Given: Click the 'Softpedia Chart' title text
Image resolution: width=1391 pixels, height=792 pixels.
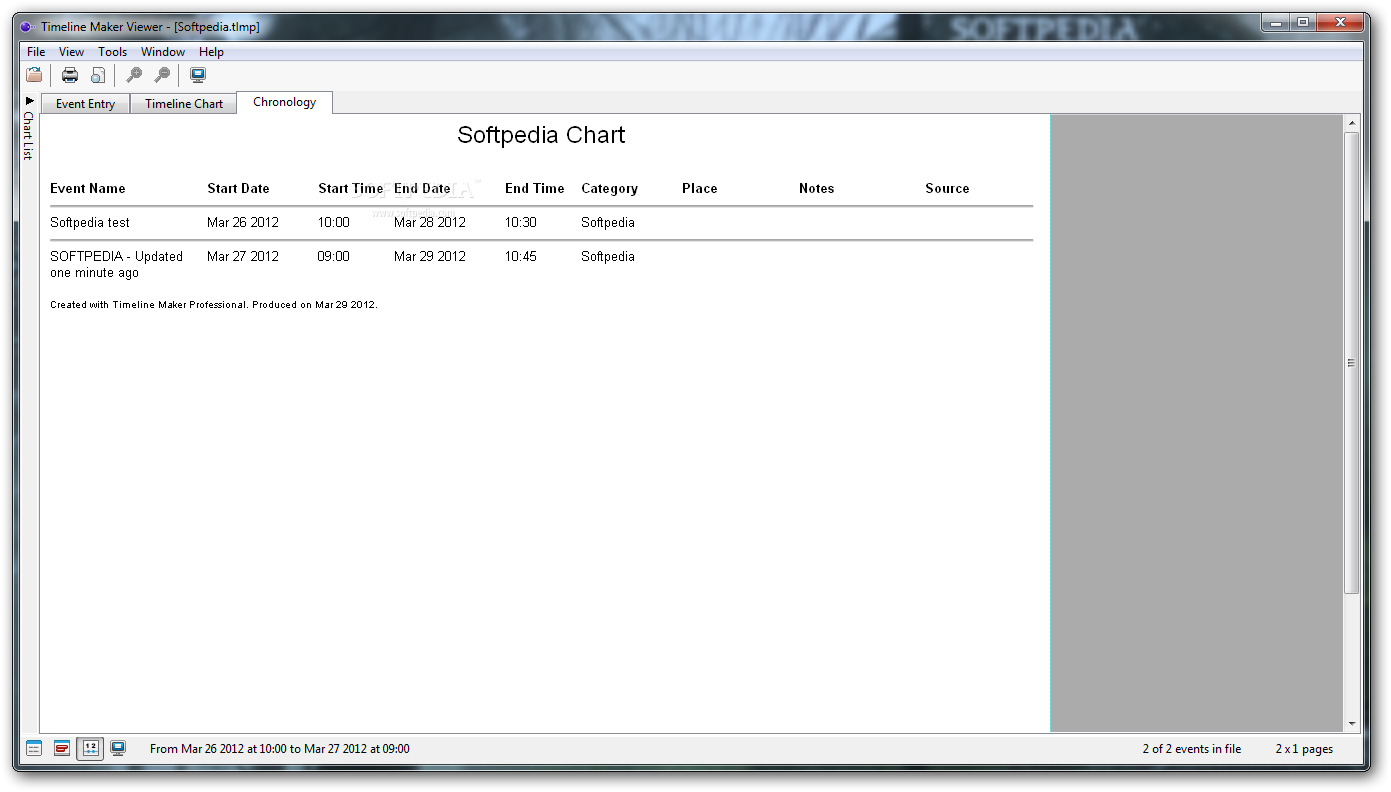Looking at the screenshot, I should [541, 135].
